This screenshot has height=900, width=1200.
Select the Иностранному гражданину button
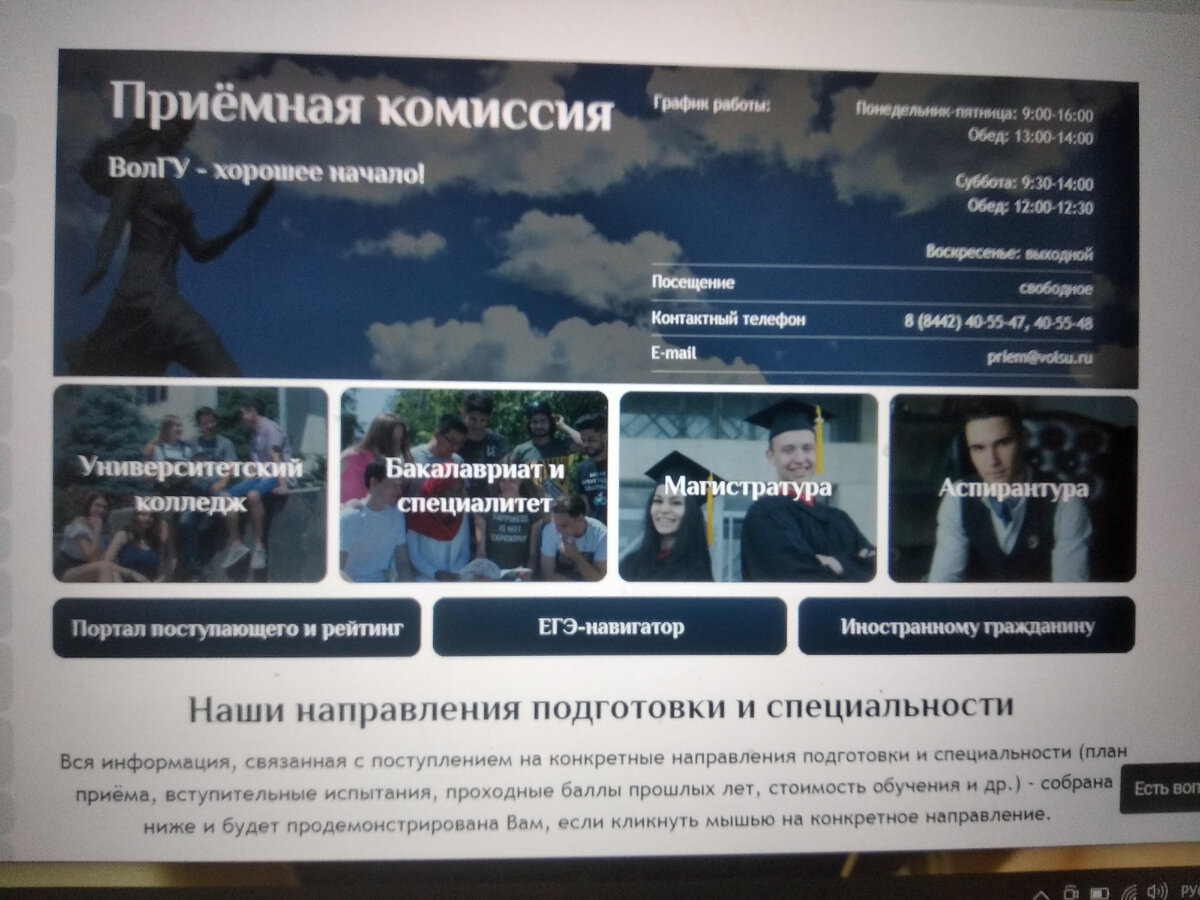[x=967, y=626]
